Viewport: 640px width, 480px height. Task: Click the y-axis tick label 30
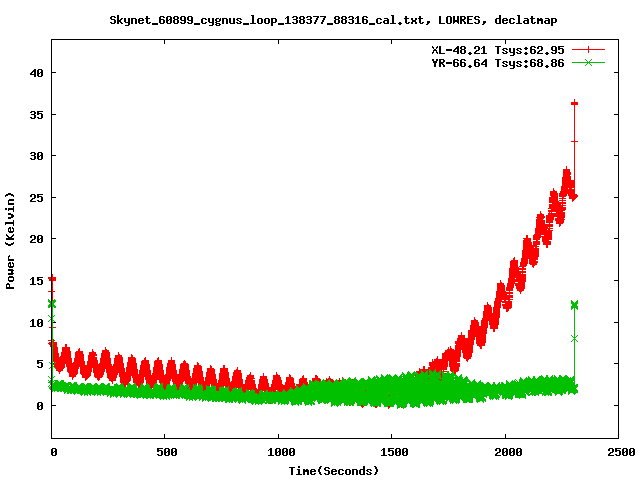(36, 156)
